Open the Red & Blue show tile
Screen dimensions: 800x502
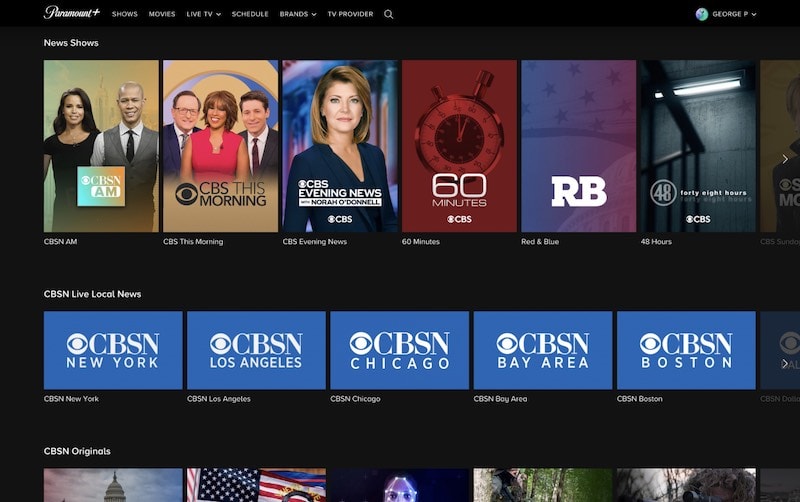pyautogui.click(x=578, y=146)
